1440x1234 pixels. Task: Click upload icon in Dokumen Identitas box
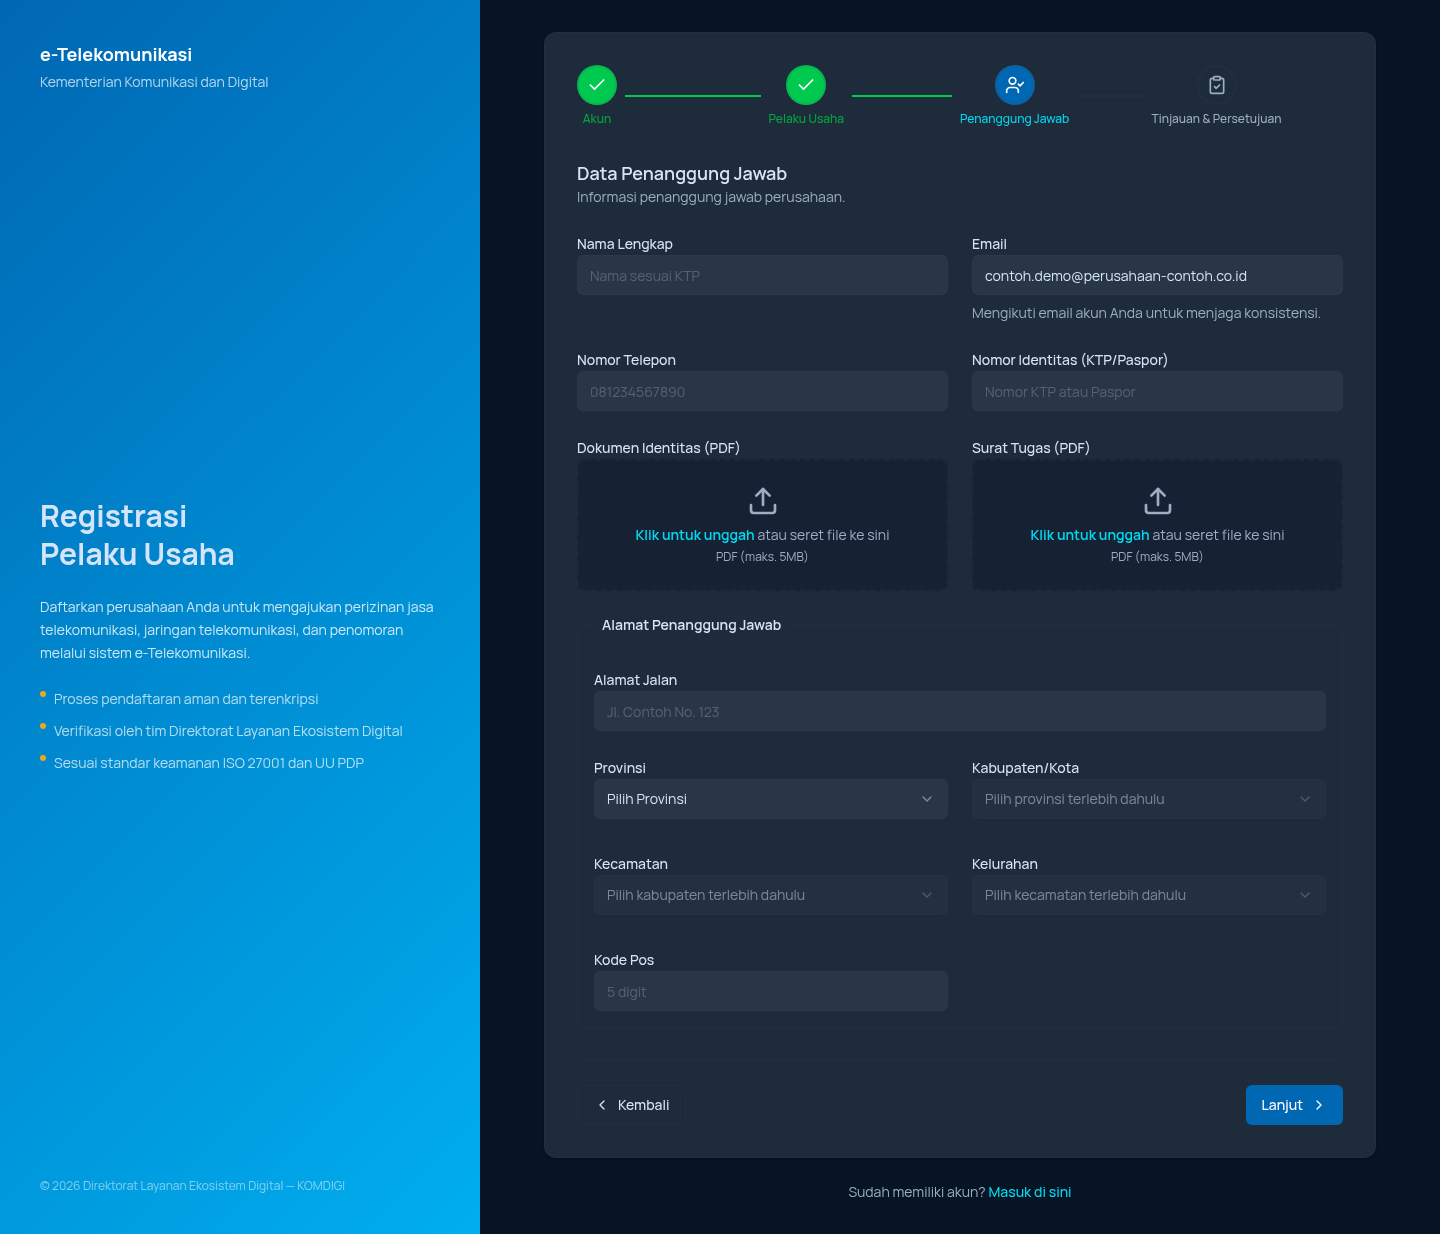pos(763,500)
